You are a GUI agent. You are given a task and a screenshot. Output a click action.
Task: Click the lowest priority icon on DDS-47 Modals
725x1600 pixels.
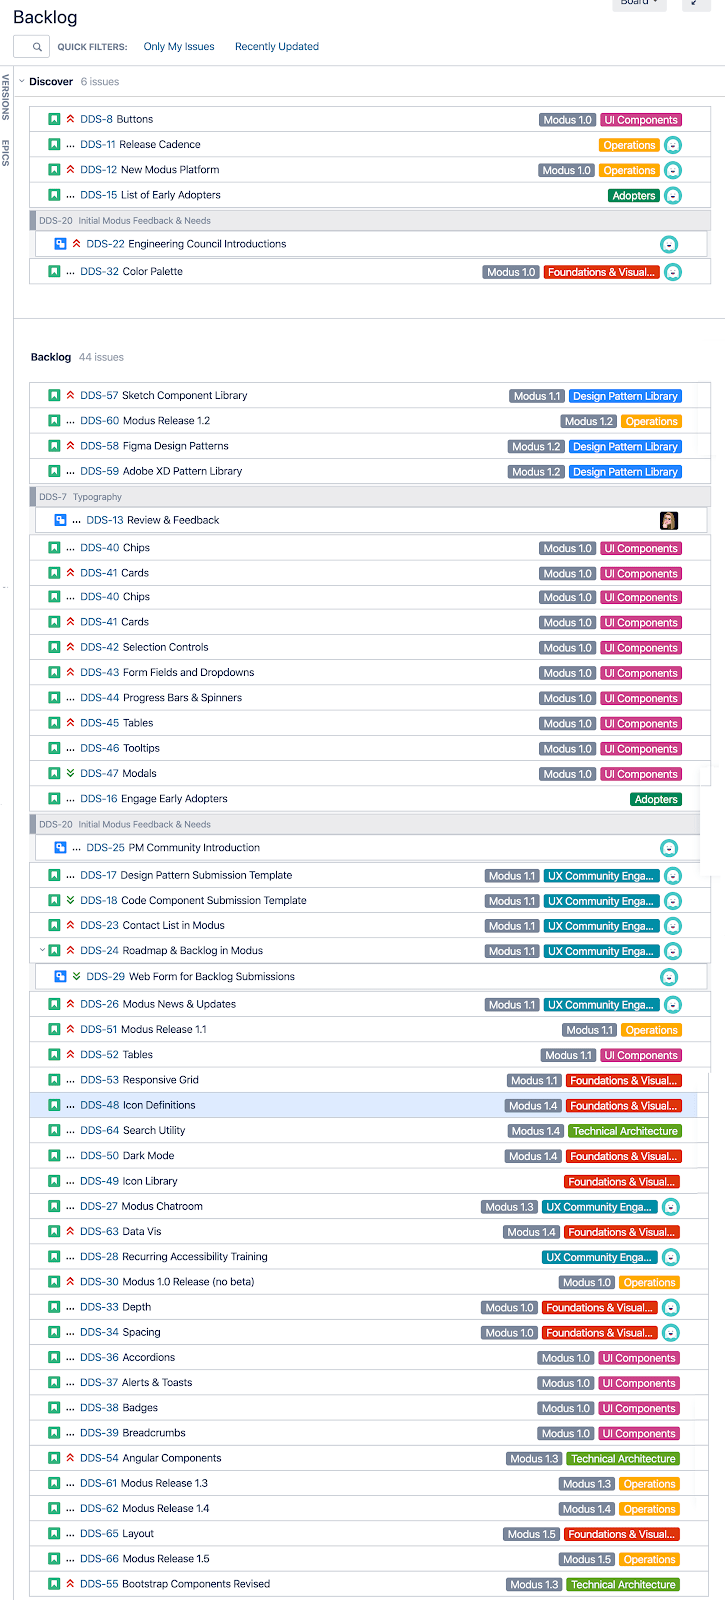coord(68,773)
